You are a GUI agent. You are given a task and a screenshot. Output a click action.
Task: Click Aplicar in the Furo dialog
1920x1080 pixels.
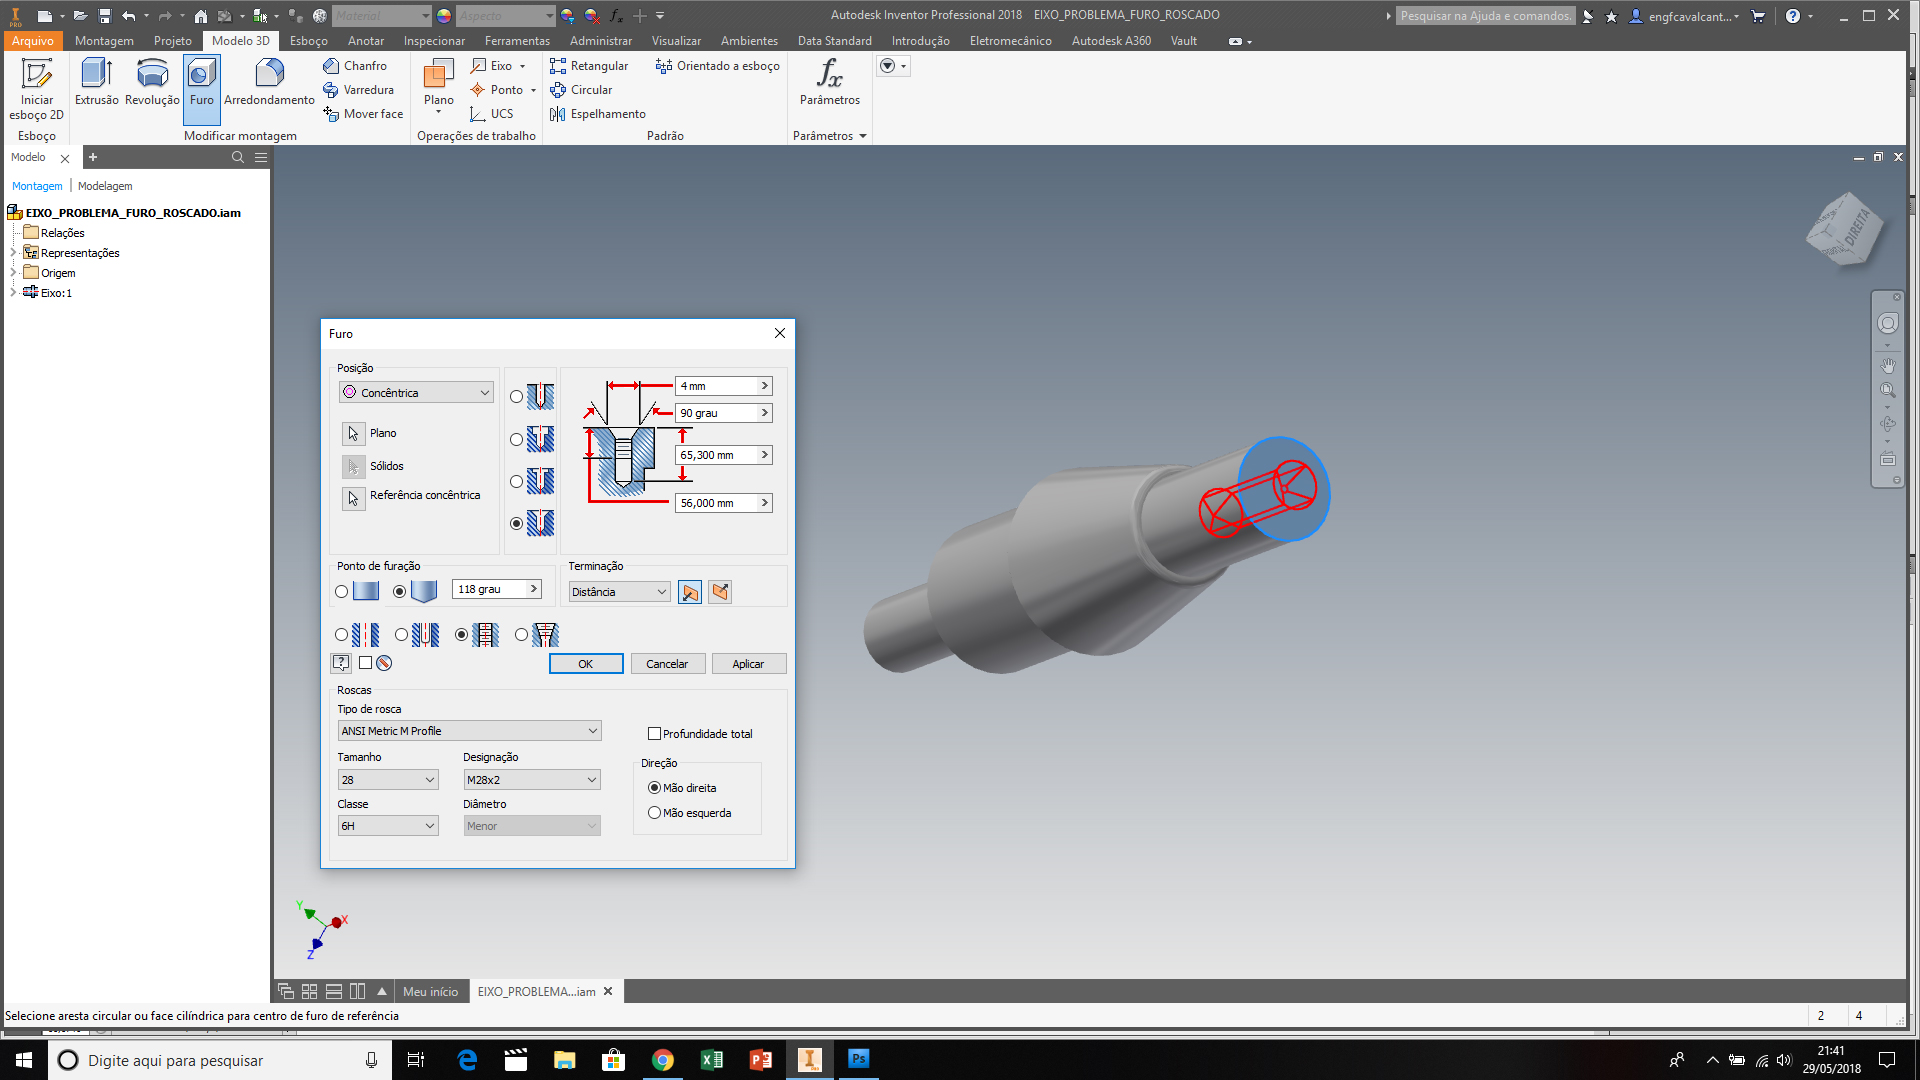pyautogui.click(x=748, y=664)
